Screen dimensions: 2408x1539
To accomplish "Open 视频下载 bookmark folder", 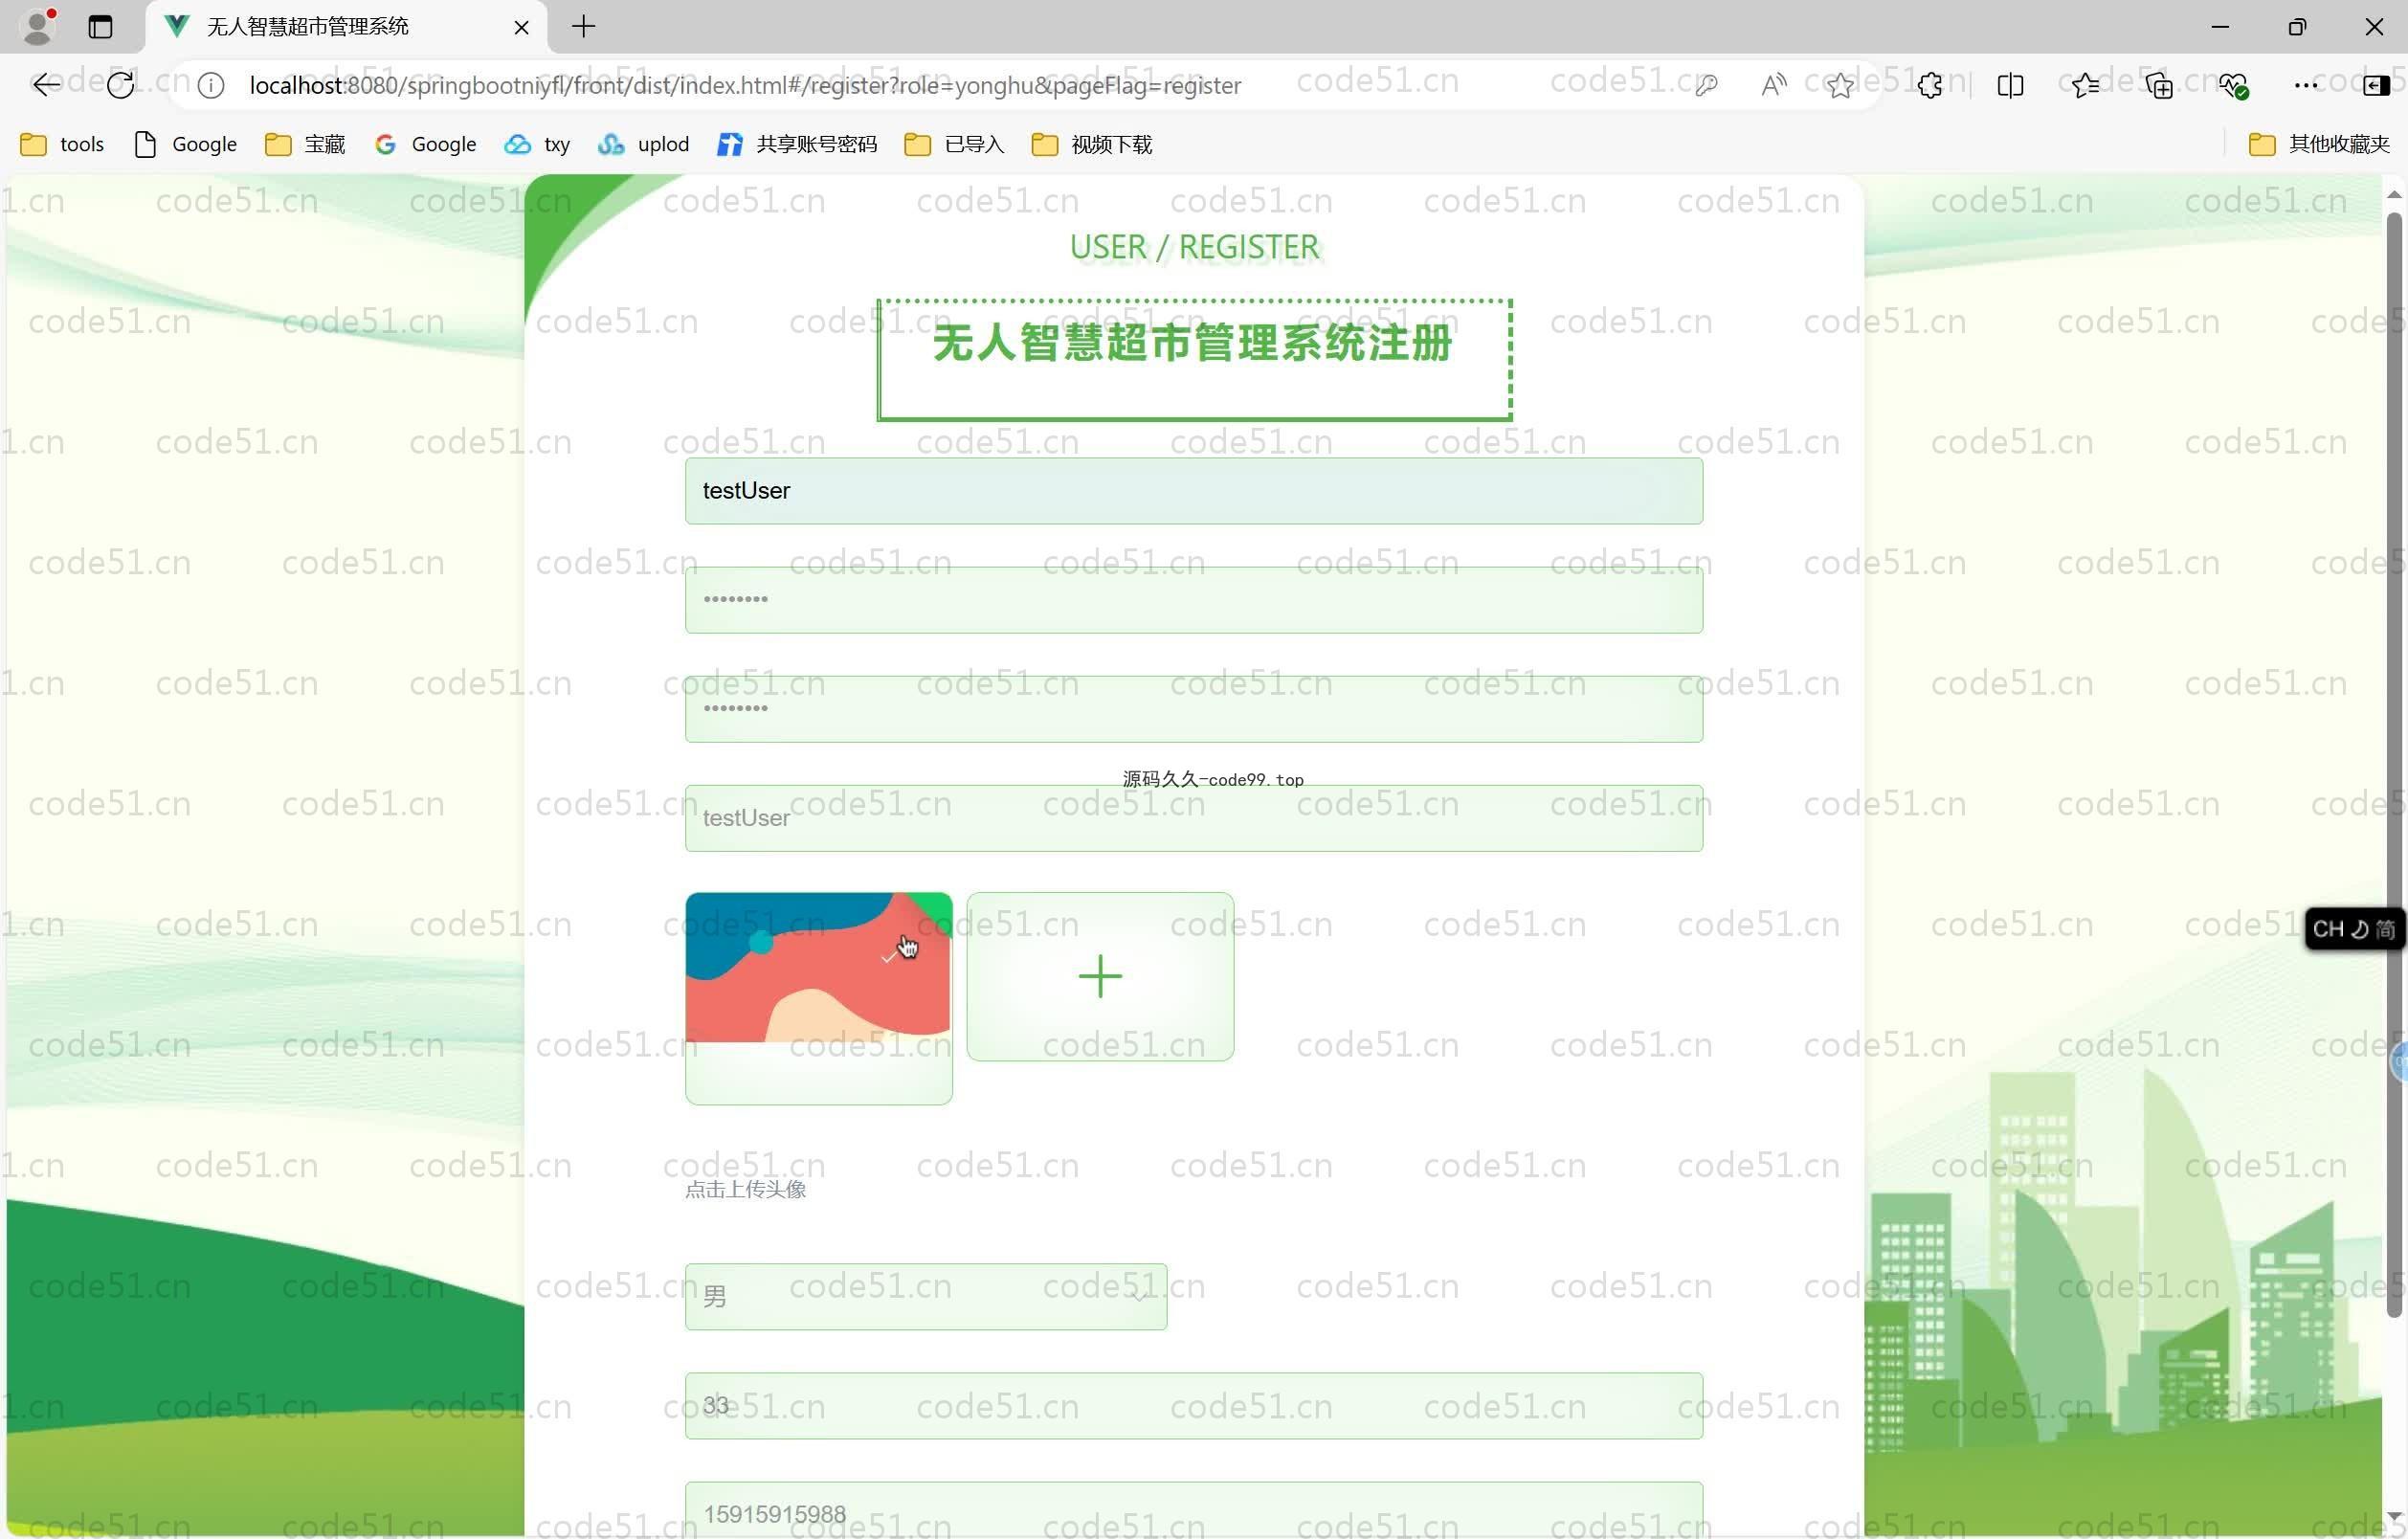I will tap(1092, 145).
